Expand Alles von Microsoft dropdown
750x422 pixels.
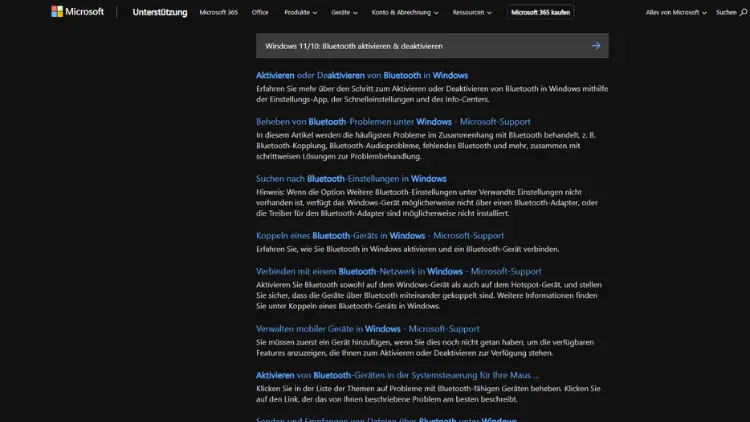click(x=676, y=12)
